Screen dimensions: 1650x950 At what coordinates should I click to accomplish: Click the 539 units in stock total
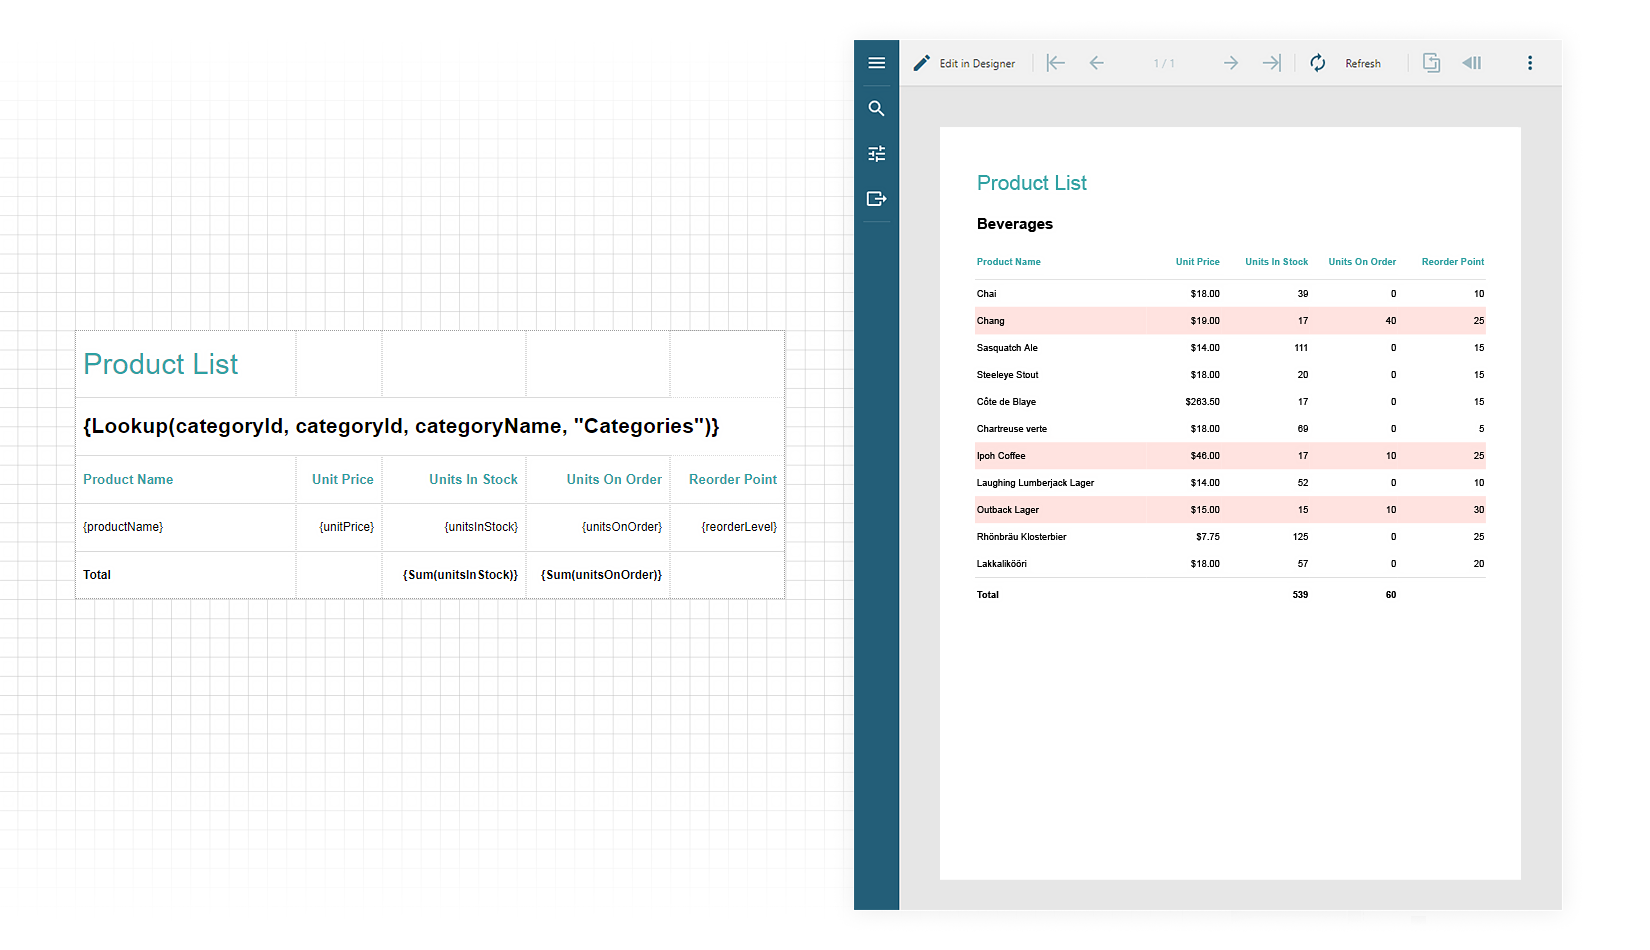click(1300, 595)
